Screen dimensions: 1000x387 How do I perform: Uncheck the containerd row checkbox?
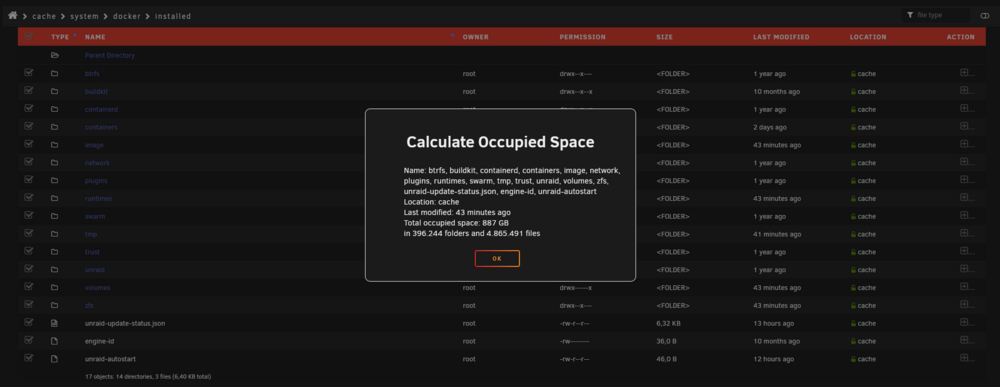point(29,108)
